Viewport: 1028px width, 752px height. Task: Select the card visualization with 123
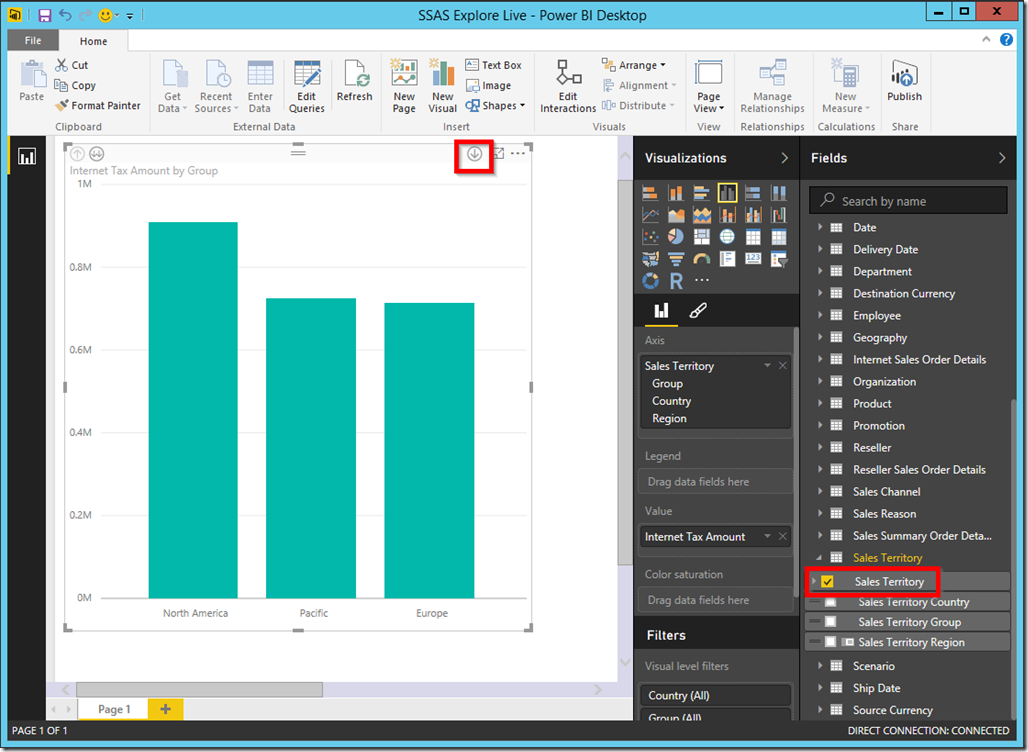753,259
